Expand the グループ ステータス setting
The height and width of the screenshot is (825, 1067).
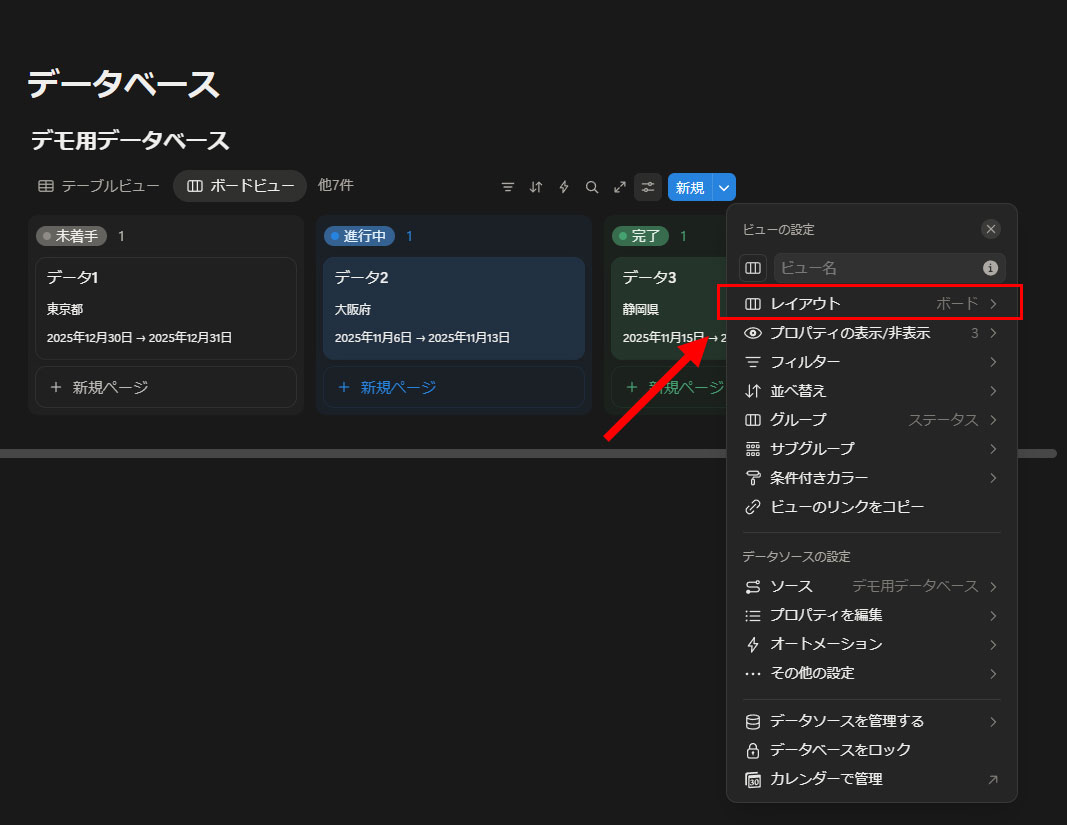870,420
